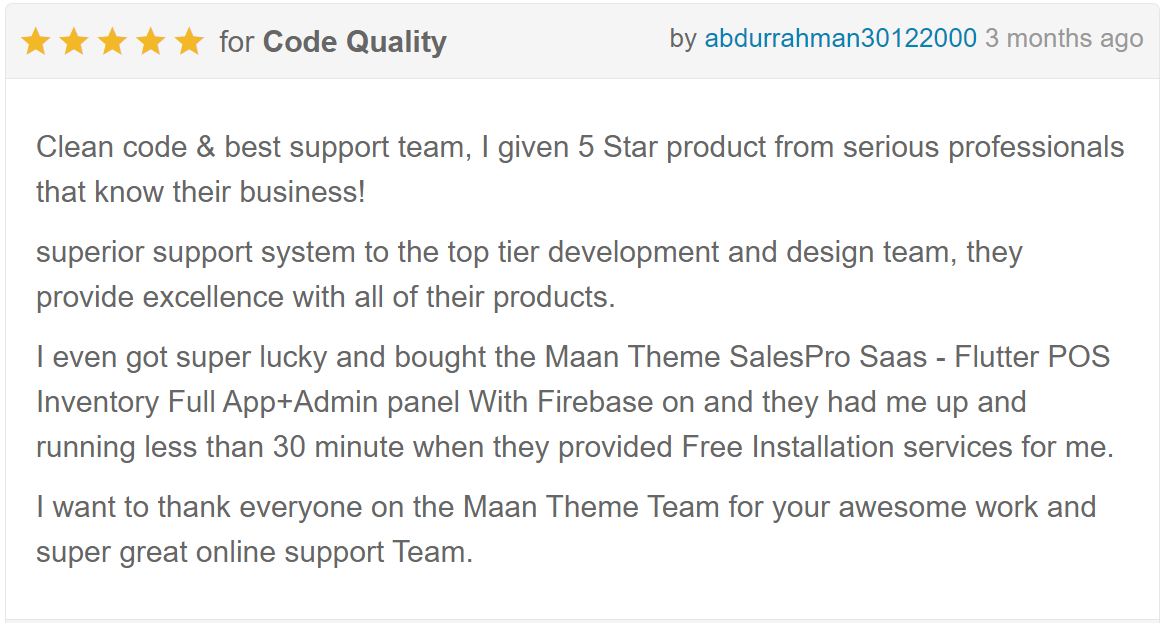The height and width of the screenshot is (623, 1165).
Task: Click the second rating star
Action: pos(74,42)
